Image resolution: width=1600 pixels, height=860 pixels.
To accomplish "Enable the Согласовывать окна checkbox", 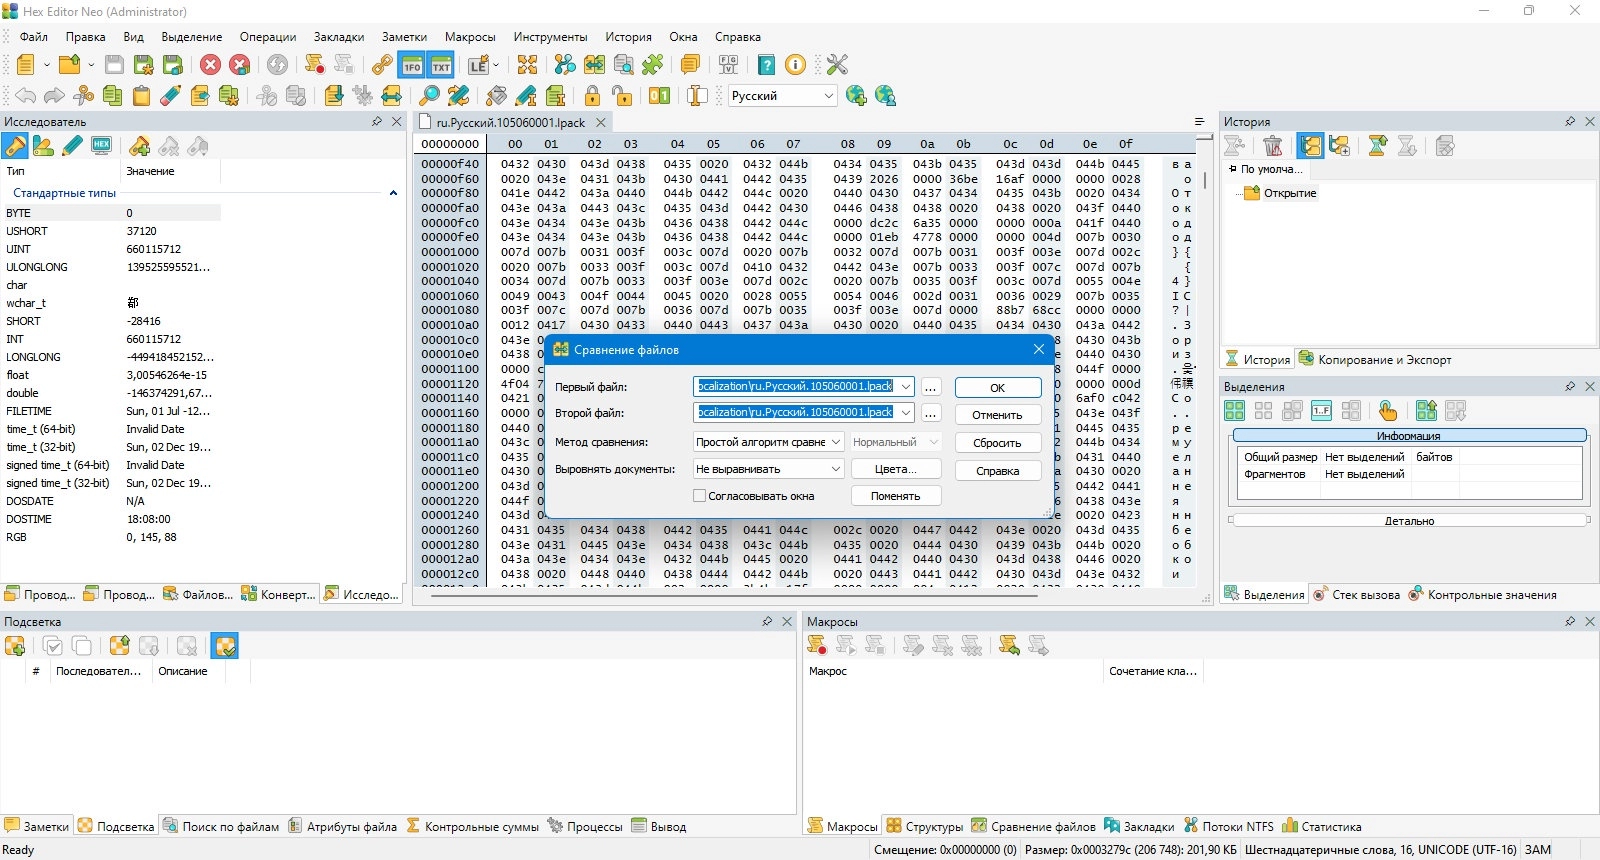I will tap(700, 496).
